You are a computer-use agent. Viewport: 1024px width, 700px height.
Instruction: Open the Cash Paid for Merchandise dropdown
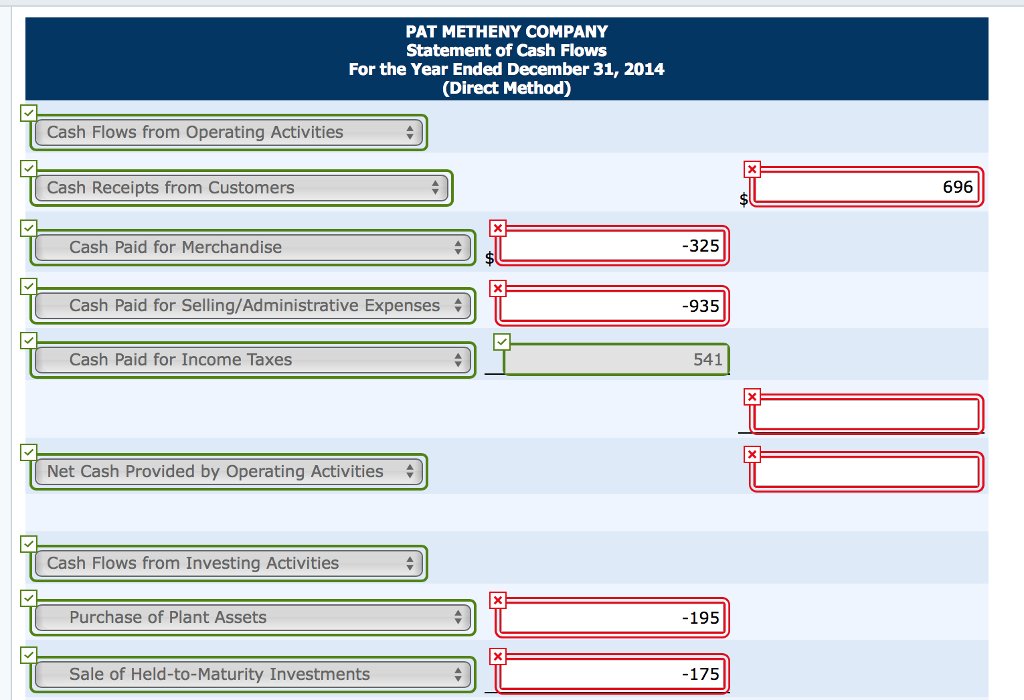(x=252, y=247)
